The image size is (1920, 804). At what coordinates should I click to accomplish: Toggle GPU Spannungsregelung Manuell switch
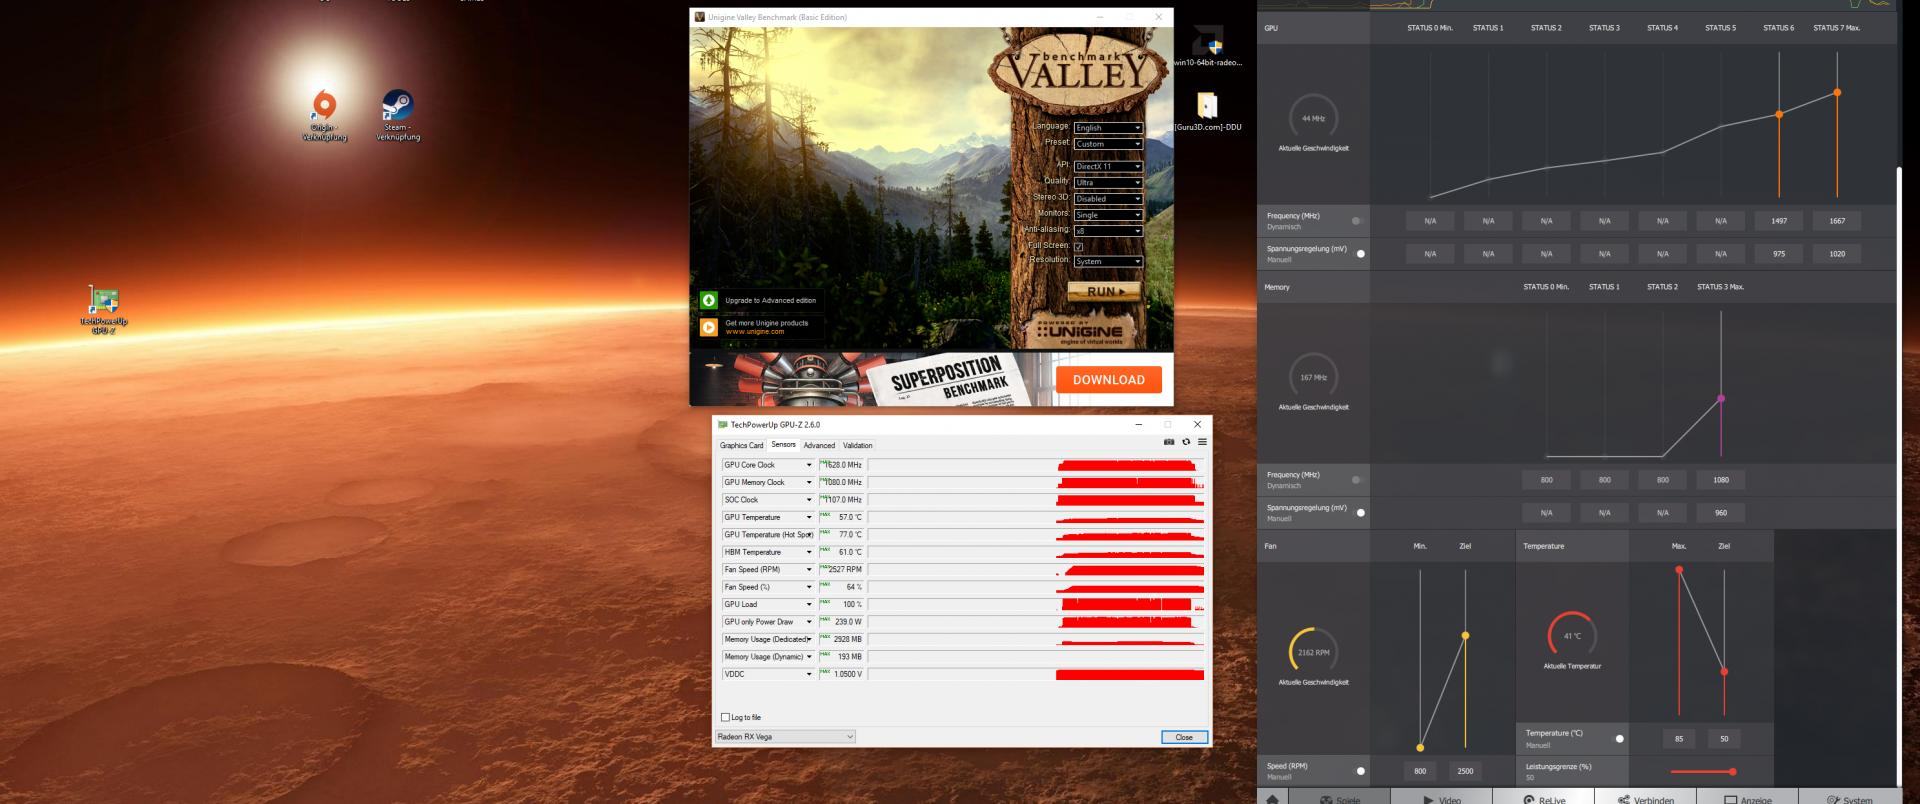pyautogui.click(x=1360, y=254)
